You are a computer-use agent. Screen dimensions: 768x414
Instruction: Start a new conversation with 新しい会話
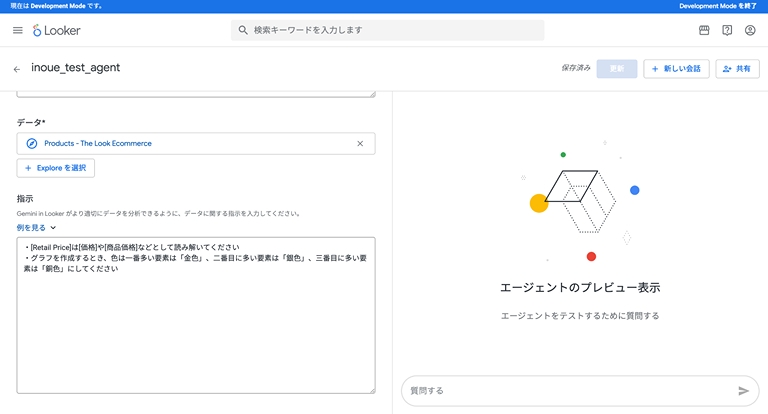tap(676, 69)
